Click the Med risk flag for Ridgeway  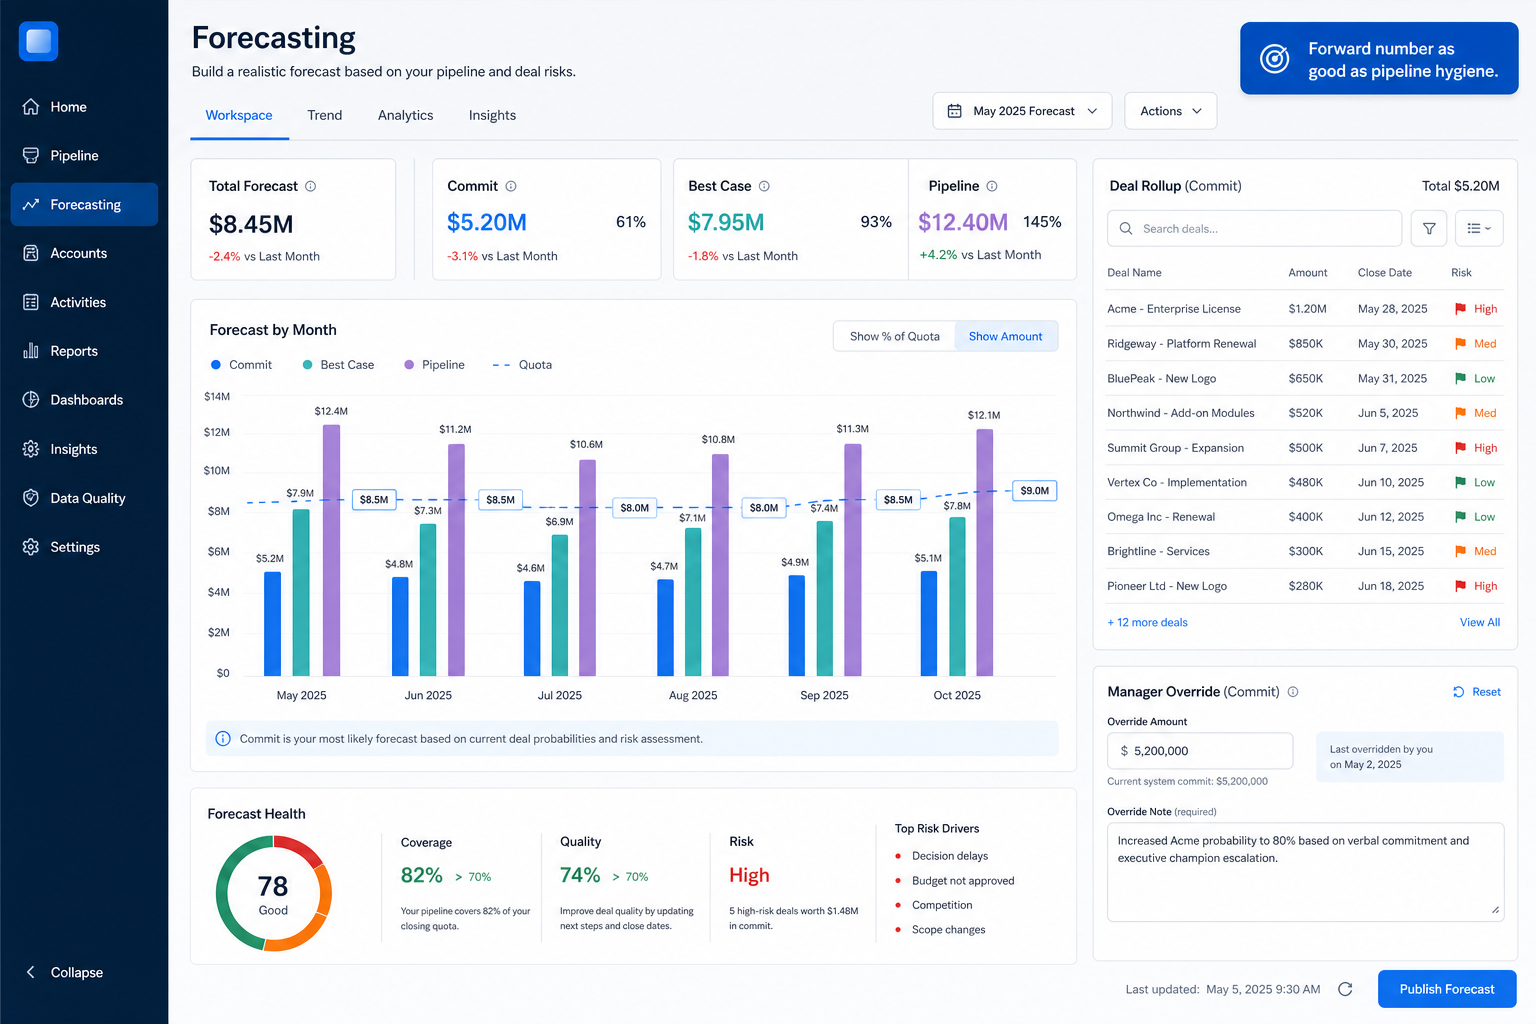tap(1461, 344)
